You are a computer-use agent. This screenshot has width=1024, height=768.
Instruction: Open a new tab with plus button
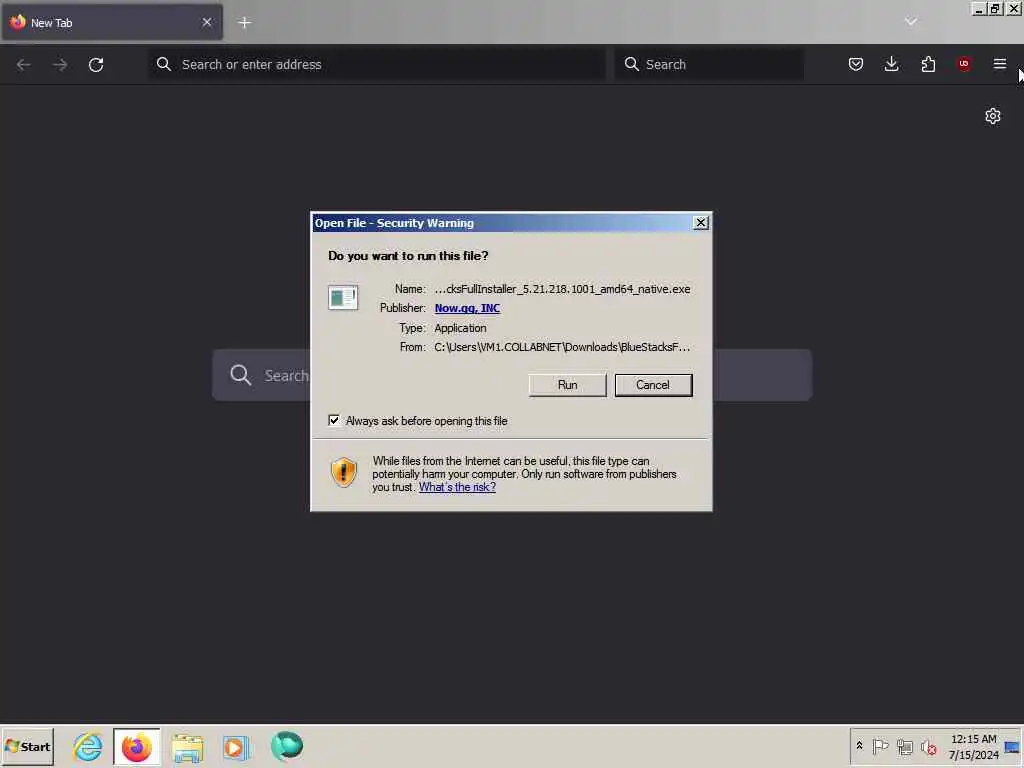click(244, 22)
